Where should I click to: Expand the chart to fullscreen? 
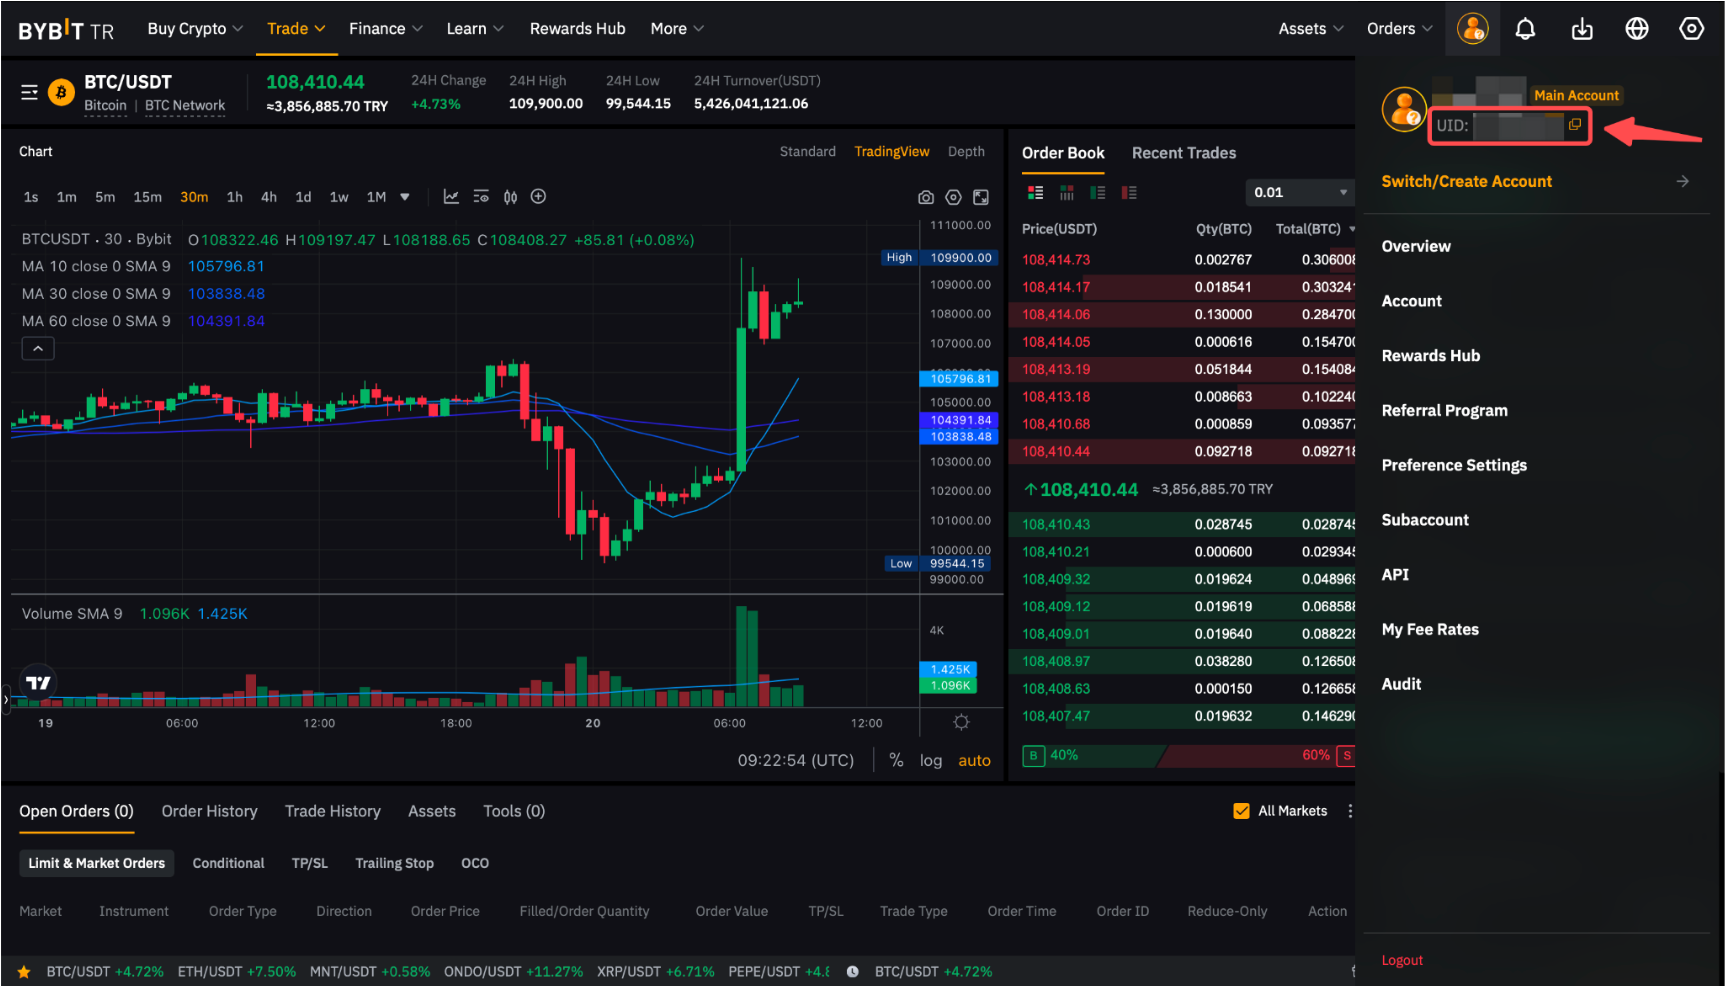(981, 198)
